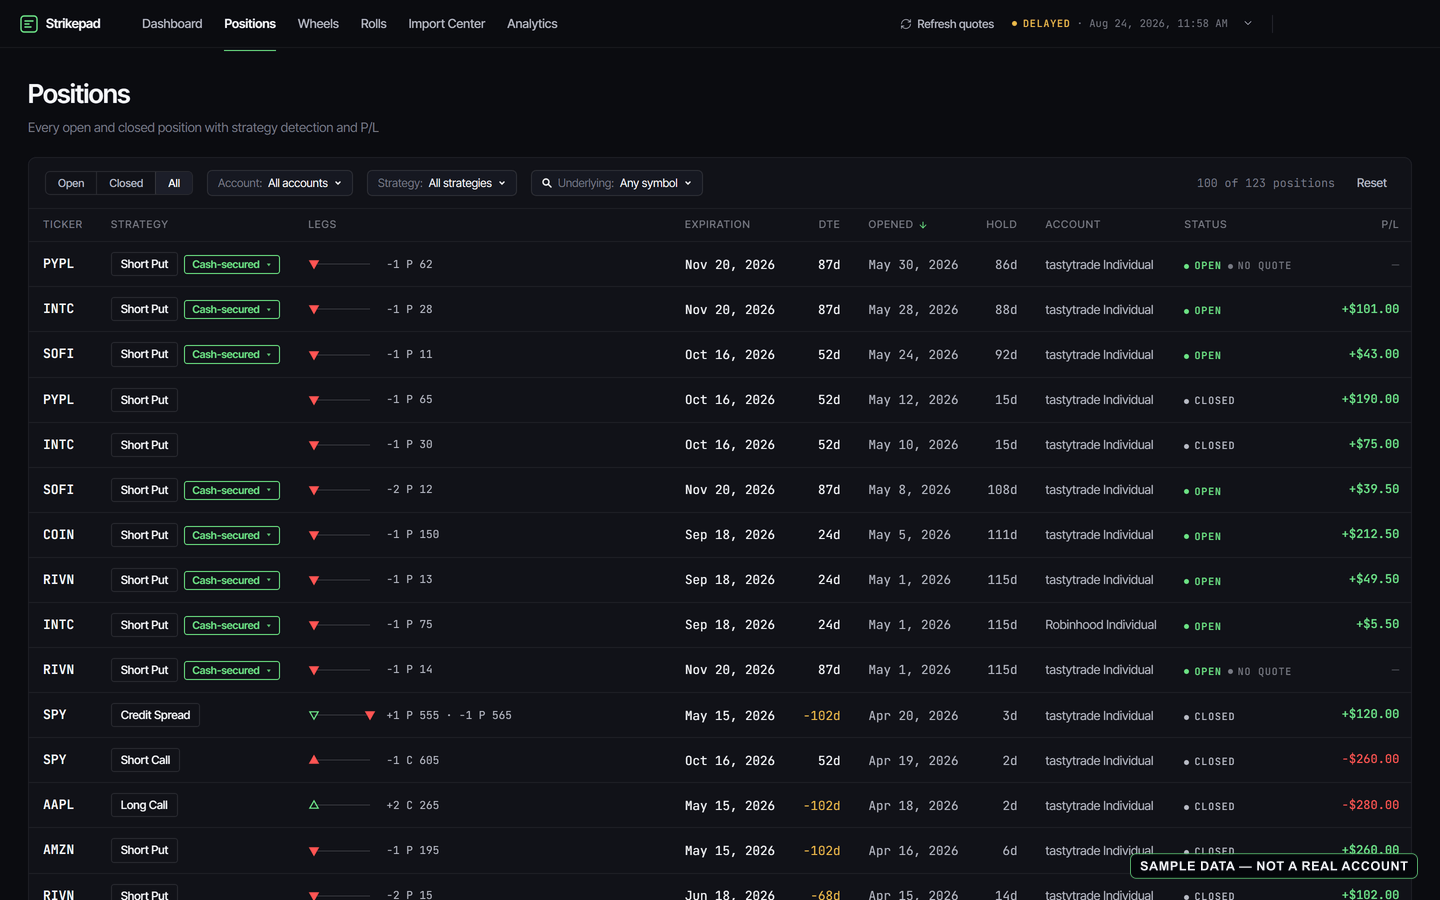1440x900 pixels.
Task: Click the DELAYED status indicator
Action: pos(1041,24)
